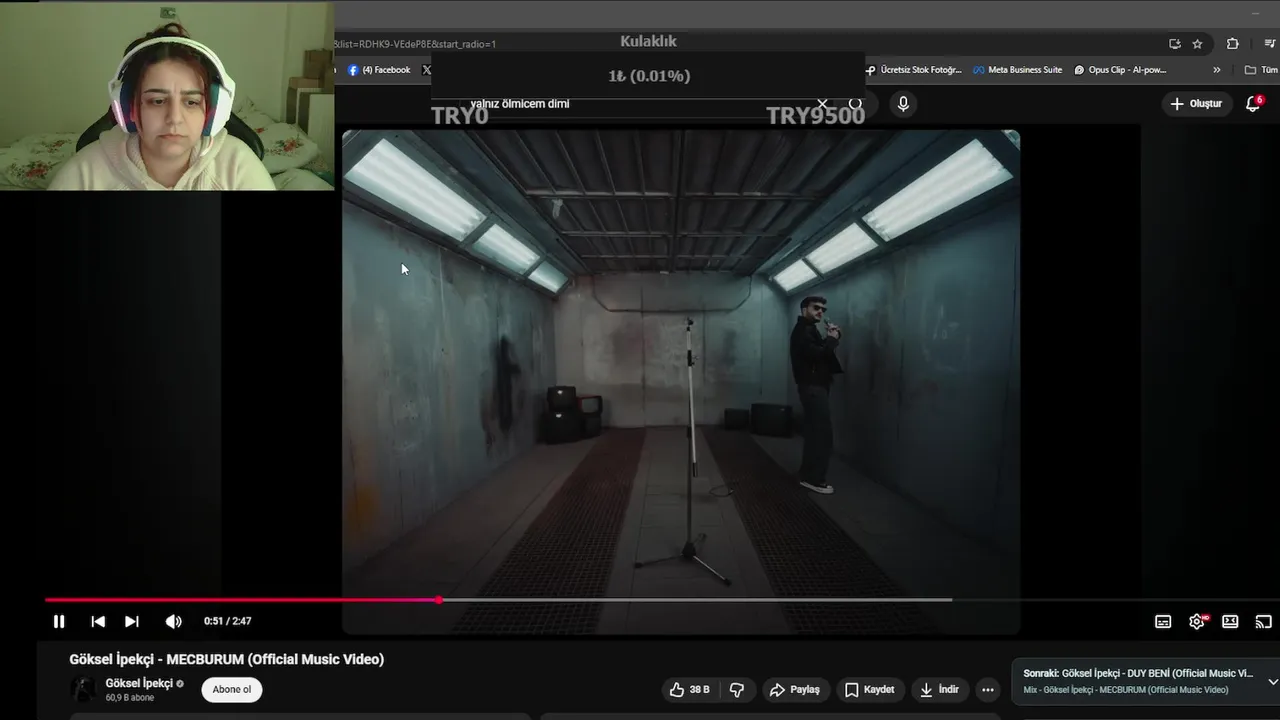Toggle subtitles/captions on the player
The image size is (1280, 720).
(1163, 621)
